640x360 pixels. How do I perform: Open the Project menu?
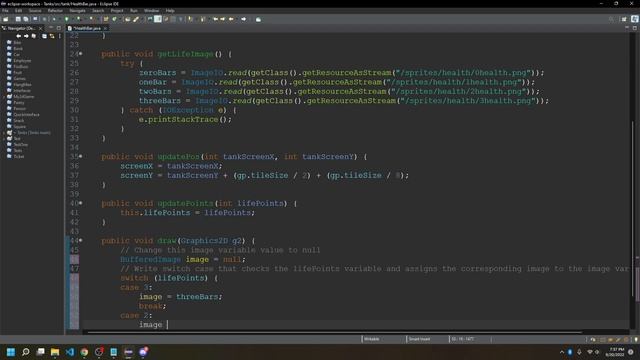pos(117,11)
